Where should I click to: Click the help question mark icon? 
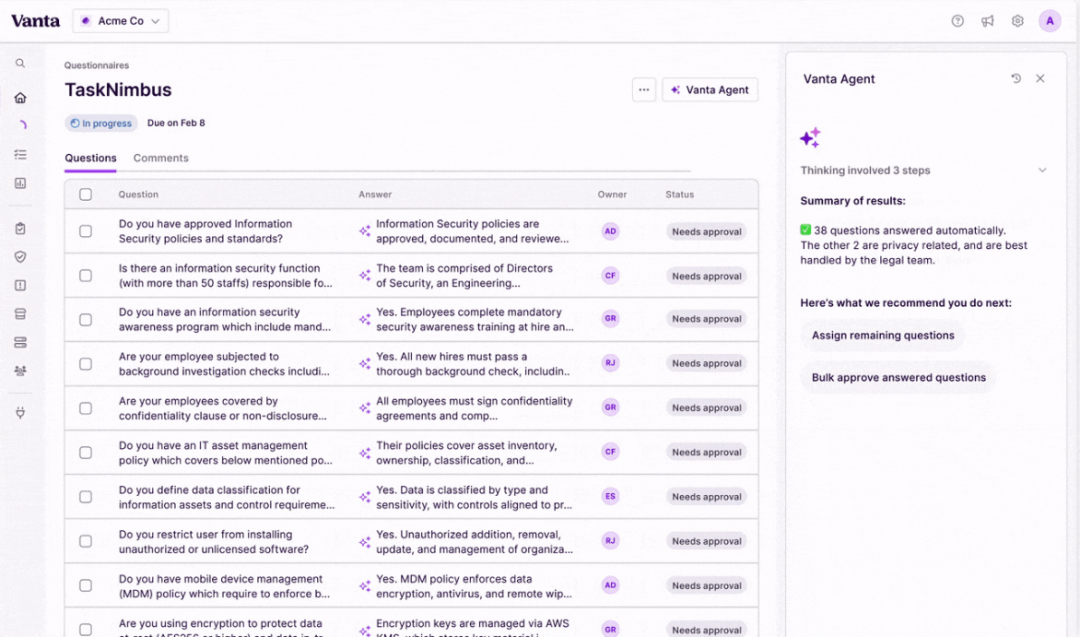coord(957,21)
